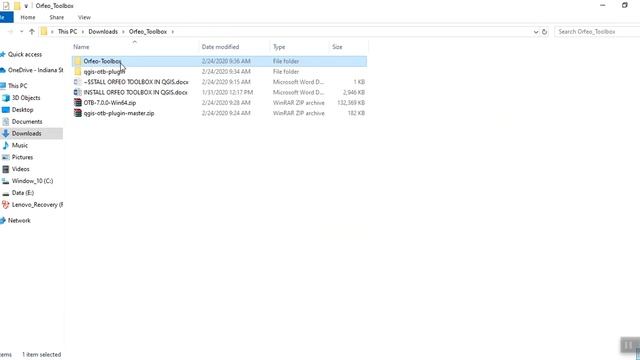Open Window_10 (C:) drive
This screenshot has width=640, height=360.
pos(32,181)
